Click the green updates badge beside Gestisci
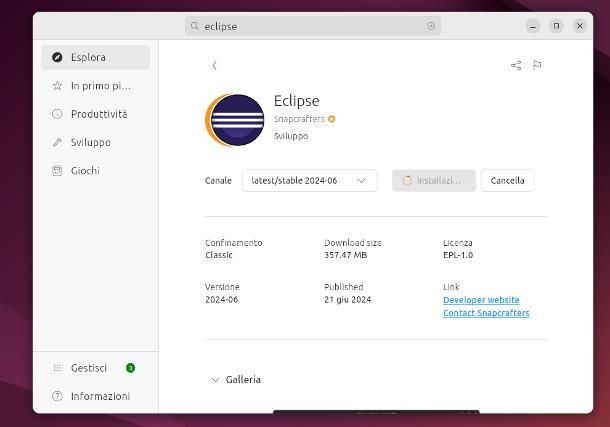 tap(131, 368)
